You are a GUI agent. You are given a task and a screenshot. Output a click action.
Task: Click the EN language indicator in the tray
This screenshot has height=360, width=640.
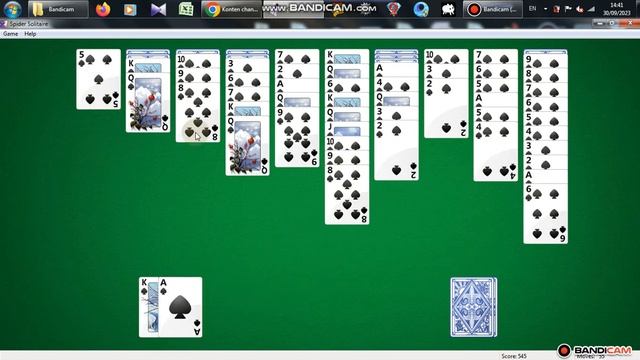(532, 9)
